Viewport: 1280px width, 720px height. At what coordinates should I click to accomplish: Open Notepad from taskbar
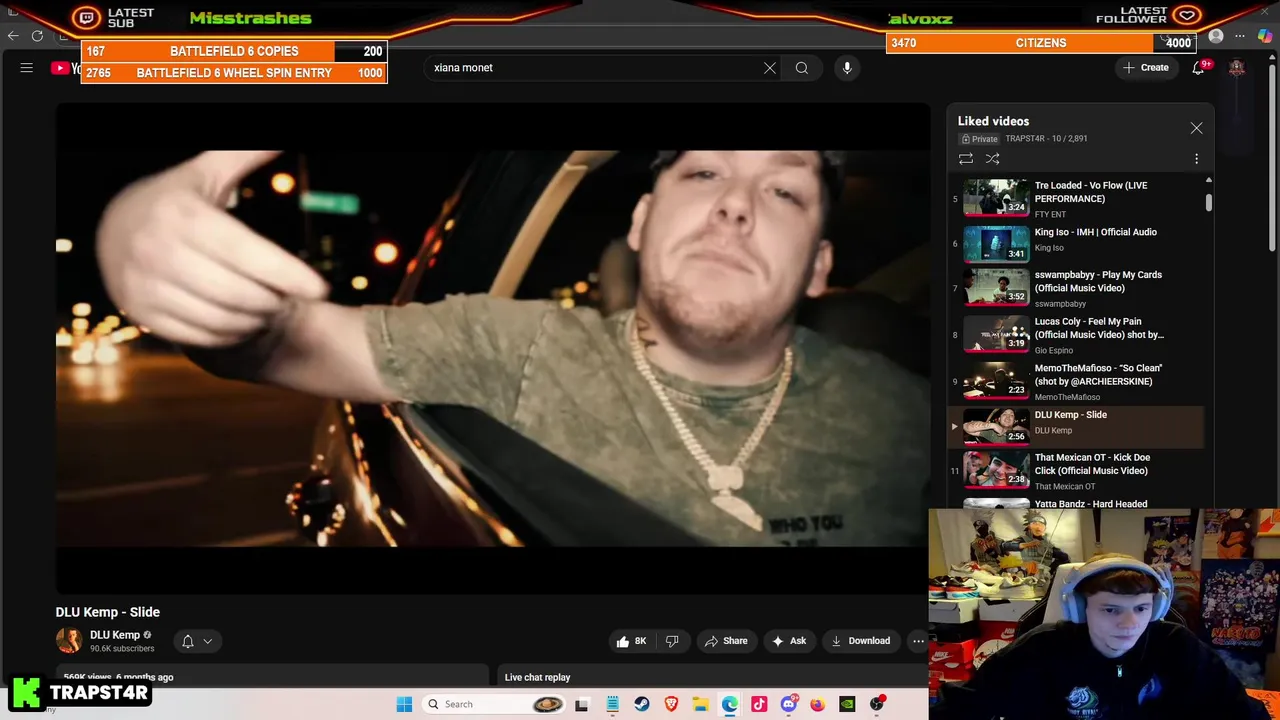612,704
